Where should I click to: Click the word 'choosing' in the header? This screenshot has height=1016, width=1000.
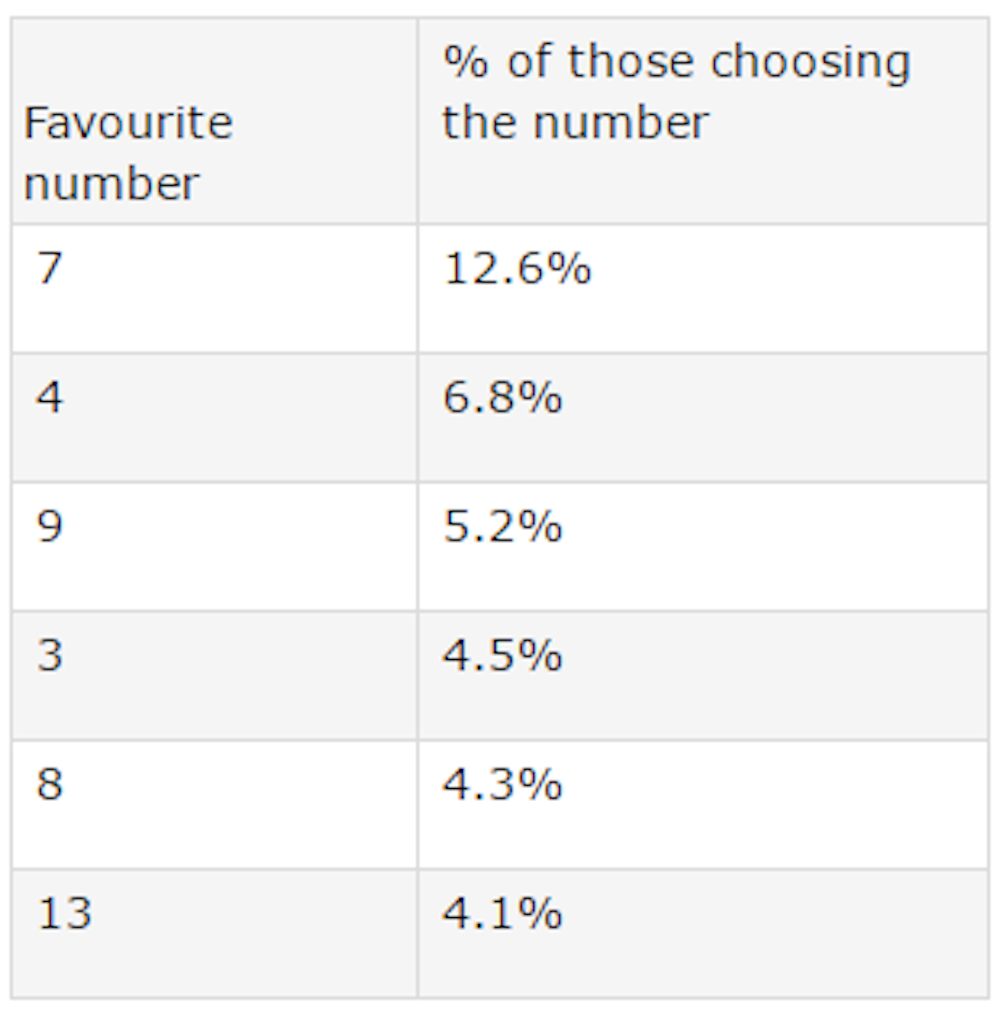pos(810,64)
